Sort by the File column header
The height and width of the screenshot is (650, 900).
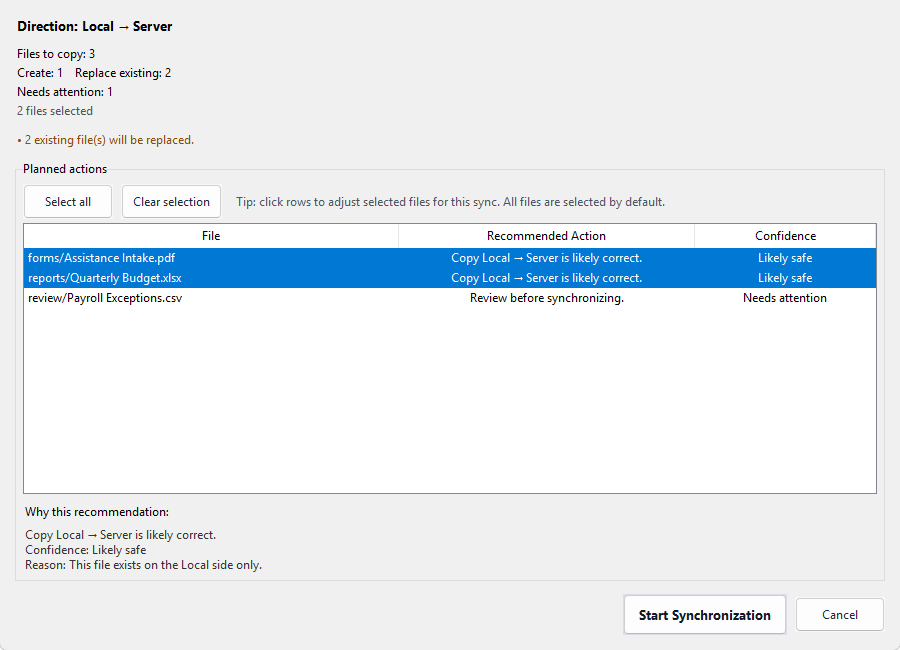pyautogui.click(x=211, y=236)
